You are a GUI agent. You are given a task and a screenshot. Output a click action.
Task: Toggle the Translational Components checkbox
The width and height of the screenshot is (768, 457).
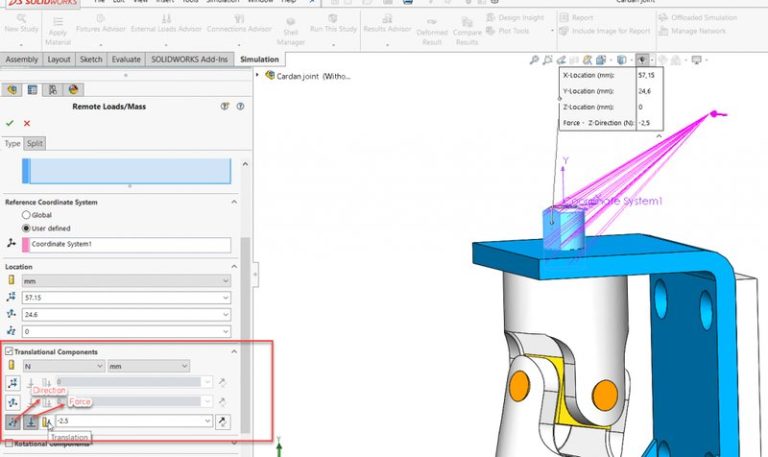(9, 351)
